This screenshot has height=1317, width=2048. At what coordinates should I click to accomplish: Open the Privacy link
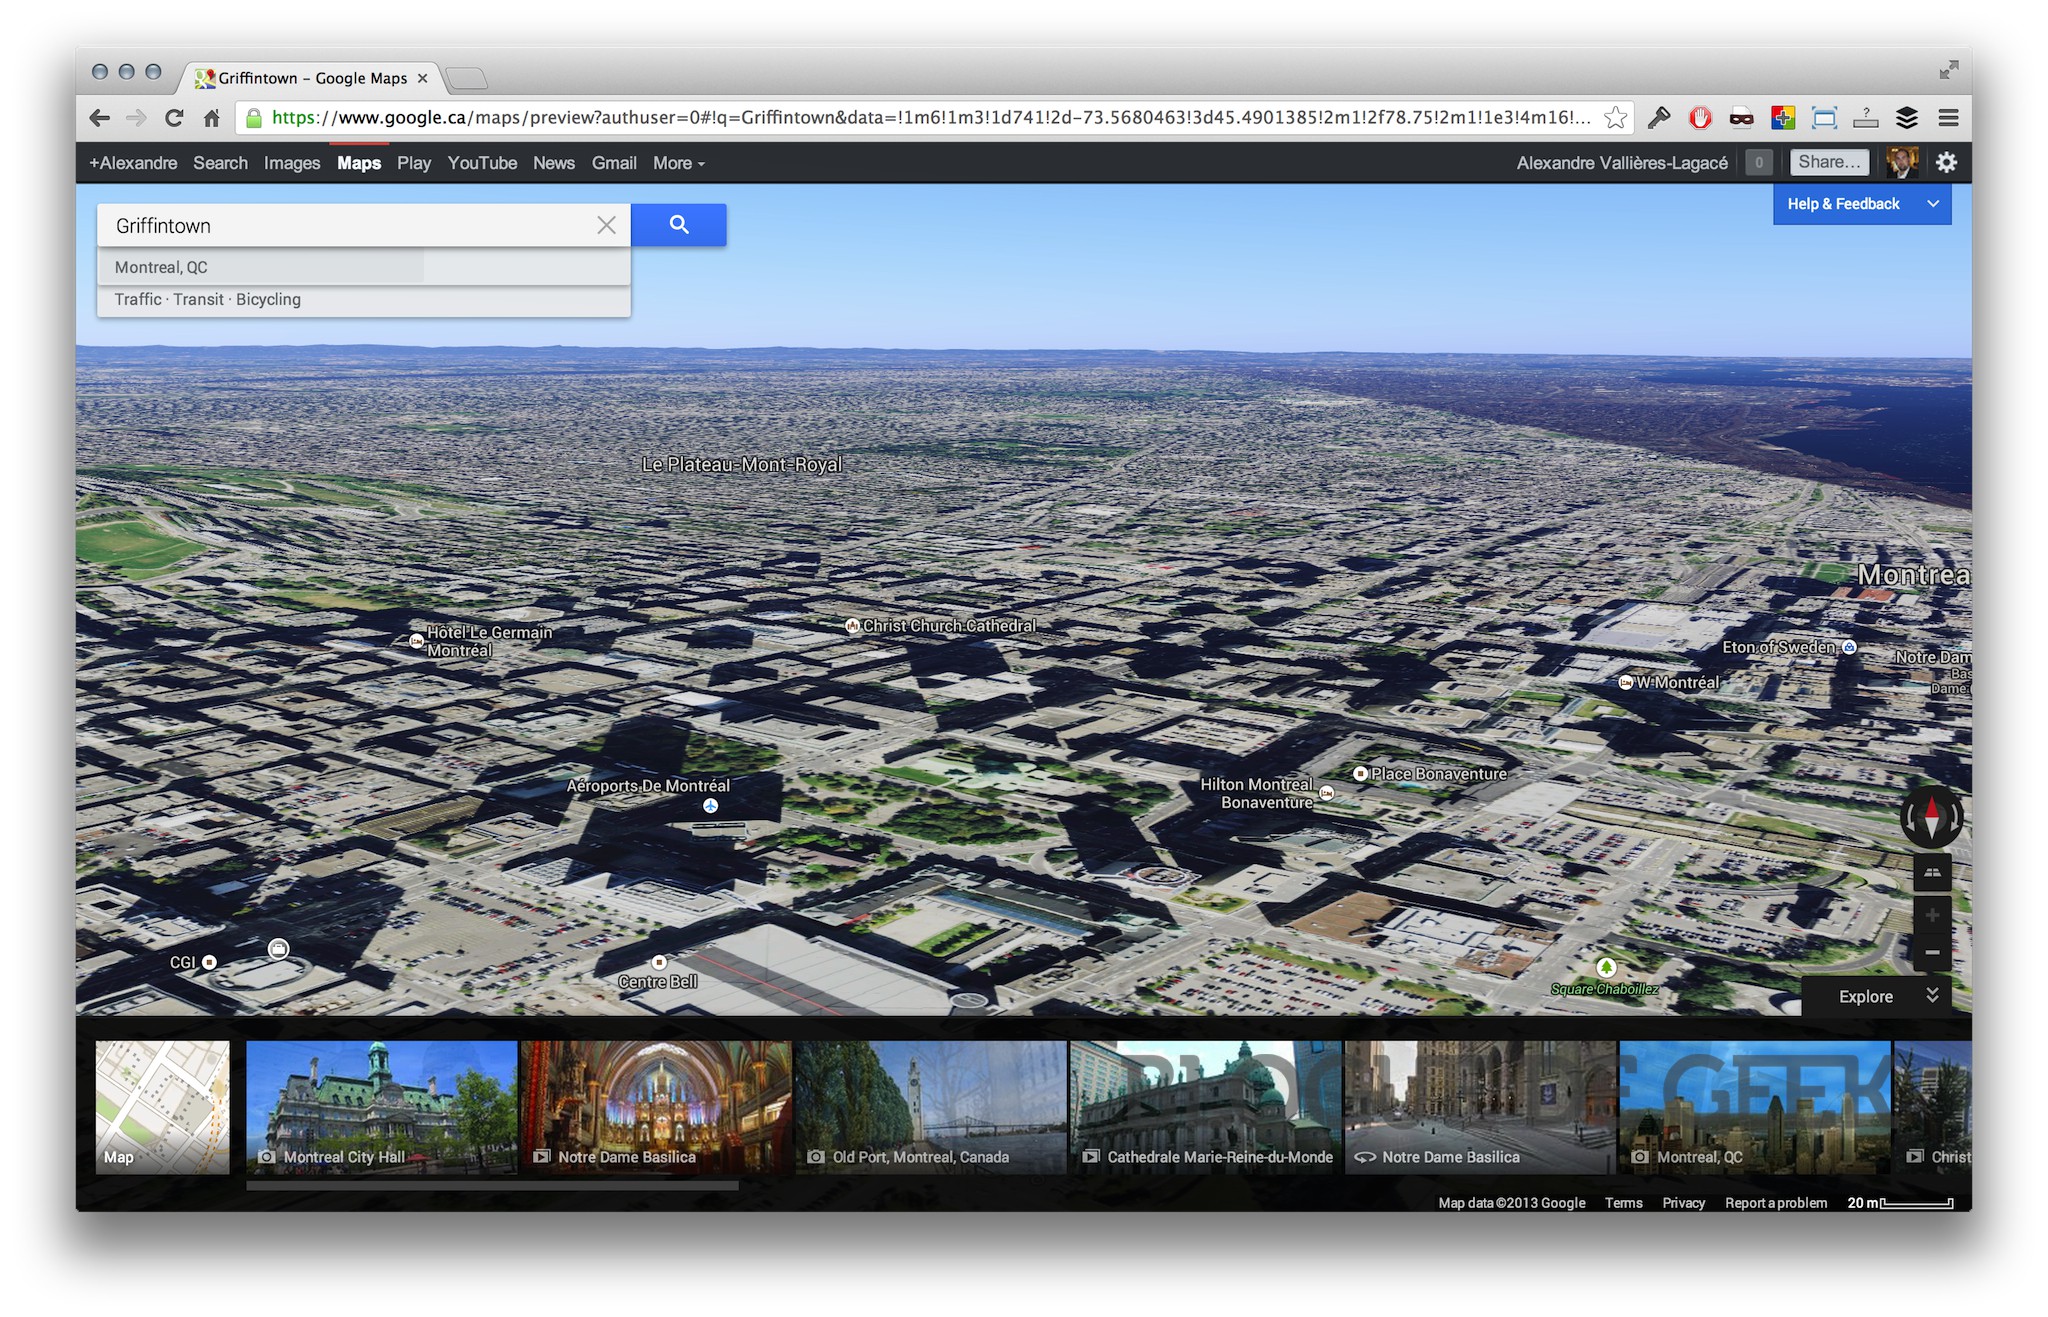pyautogui.click(x=1683, y=1203)
